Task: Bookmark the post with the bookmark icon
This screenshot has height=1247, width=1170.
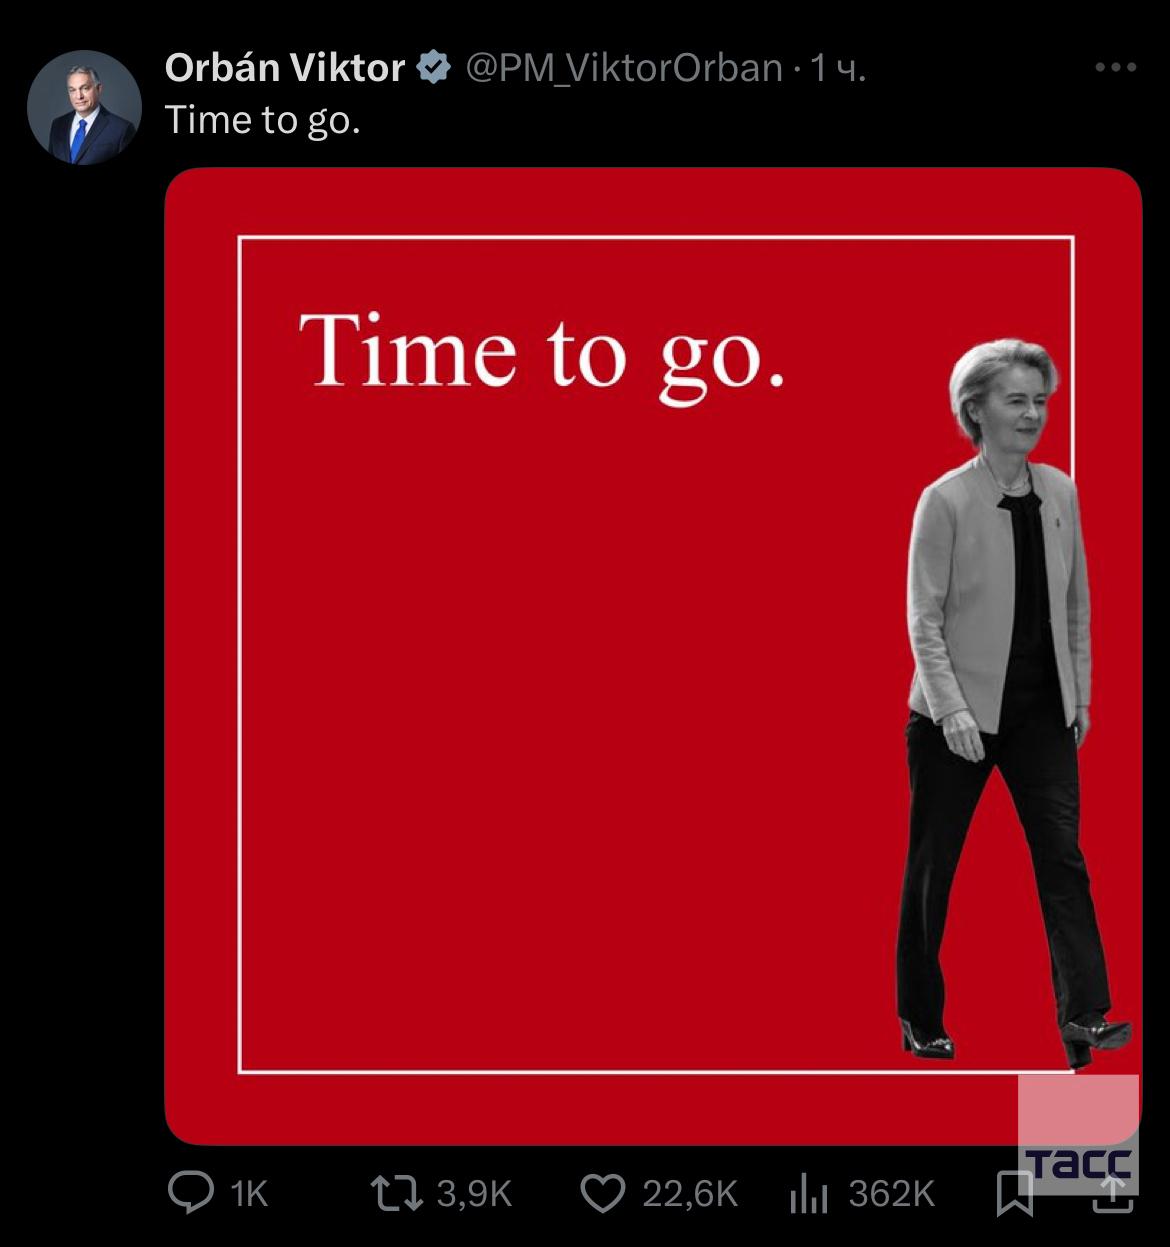Action: (x=1014, y=1193)
